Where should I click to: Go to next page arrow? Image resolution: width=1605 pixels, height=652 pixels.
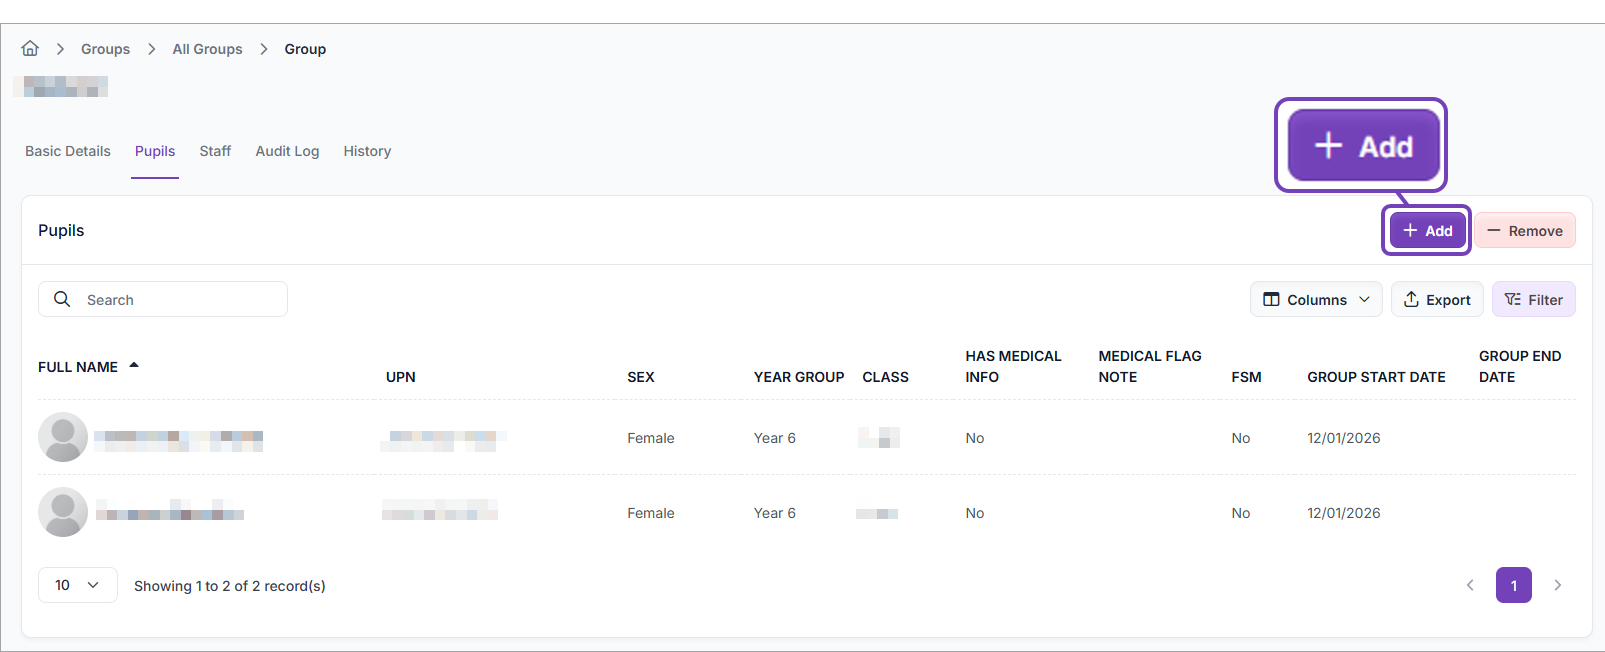click(x=1557, y=585)
